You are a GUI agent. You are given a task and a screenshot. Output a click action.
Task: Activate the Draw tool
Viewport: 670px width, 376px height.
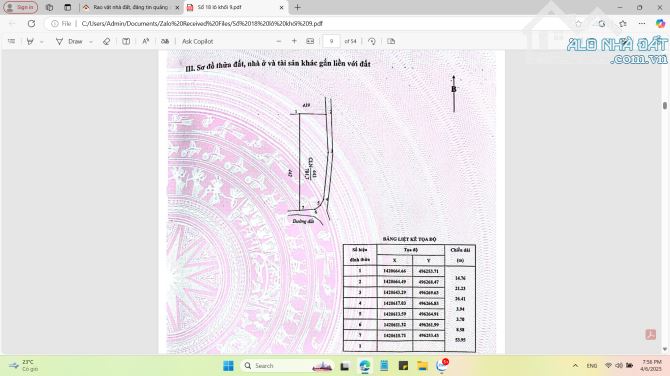coord(69,41)
